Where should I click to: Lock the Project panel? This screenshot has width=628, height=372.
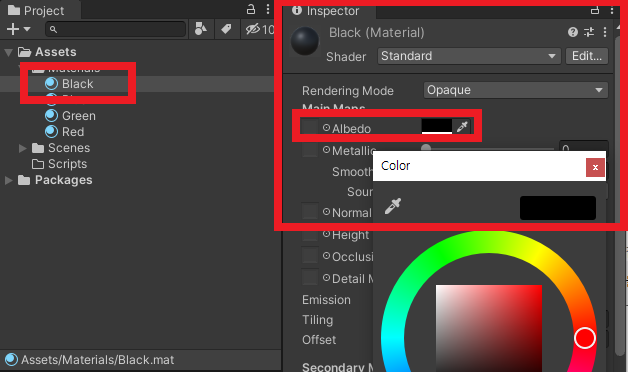(x=251, y=9)
